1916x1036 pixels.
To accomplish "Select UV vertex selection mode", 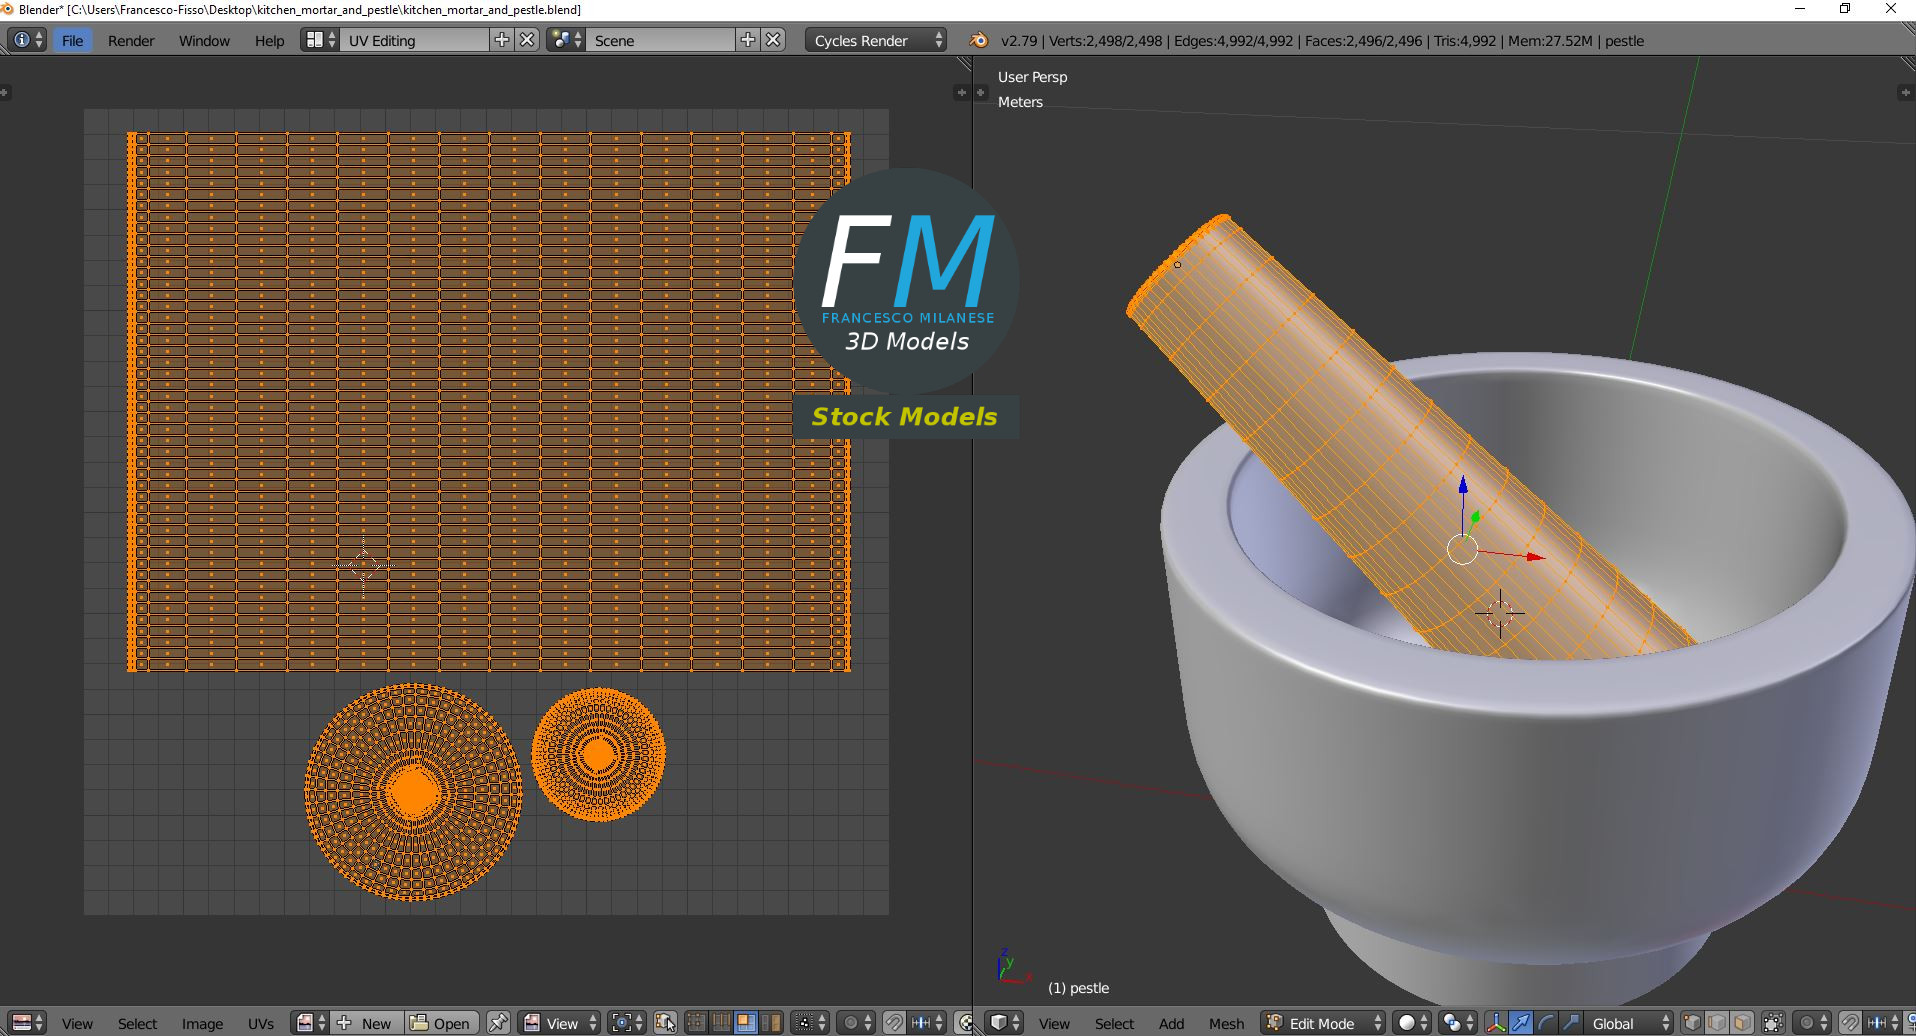I will point(696,1023).
